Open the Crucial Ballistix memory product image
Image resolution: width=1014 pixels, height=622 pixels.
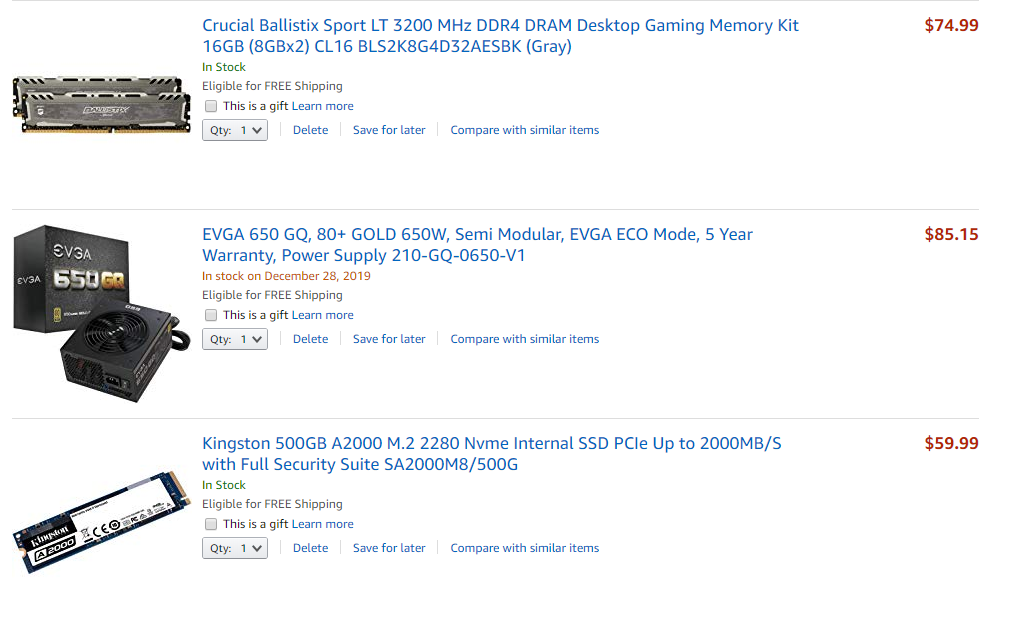101,104
